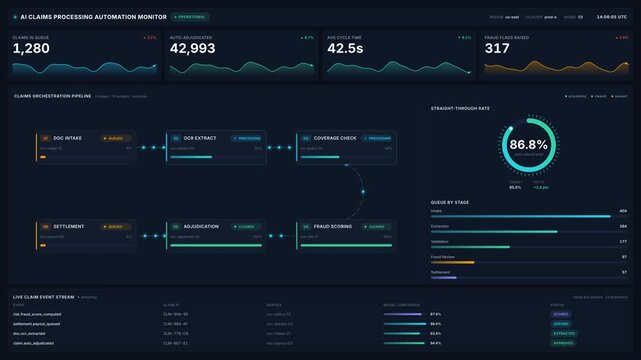This screenshot has width=641, height=360.
Task: Select the settlement.payout_queued event row
Action: tap(320, 324)
